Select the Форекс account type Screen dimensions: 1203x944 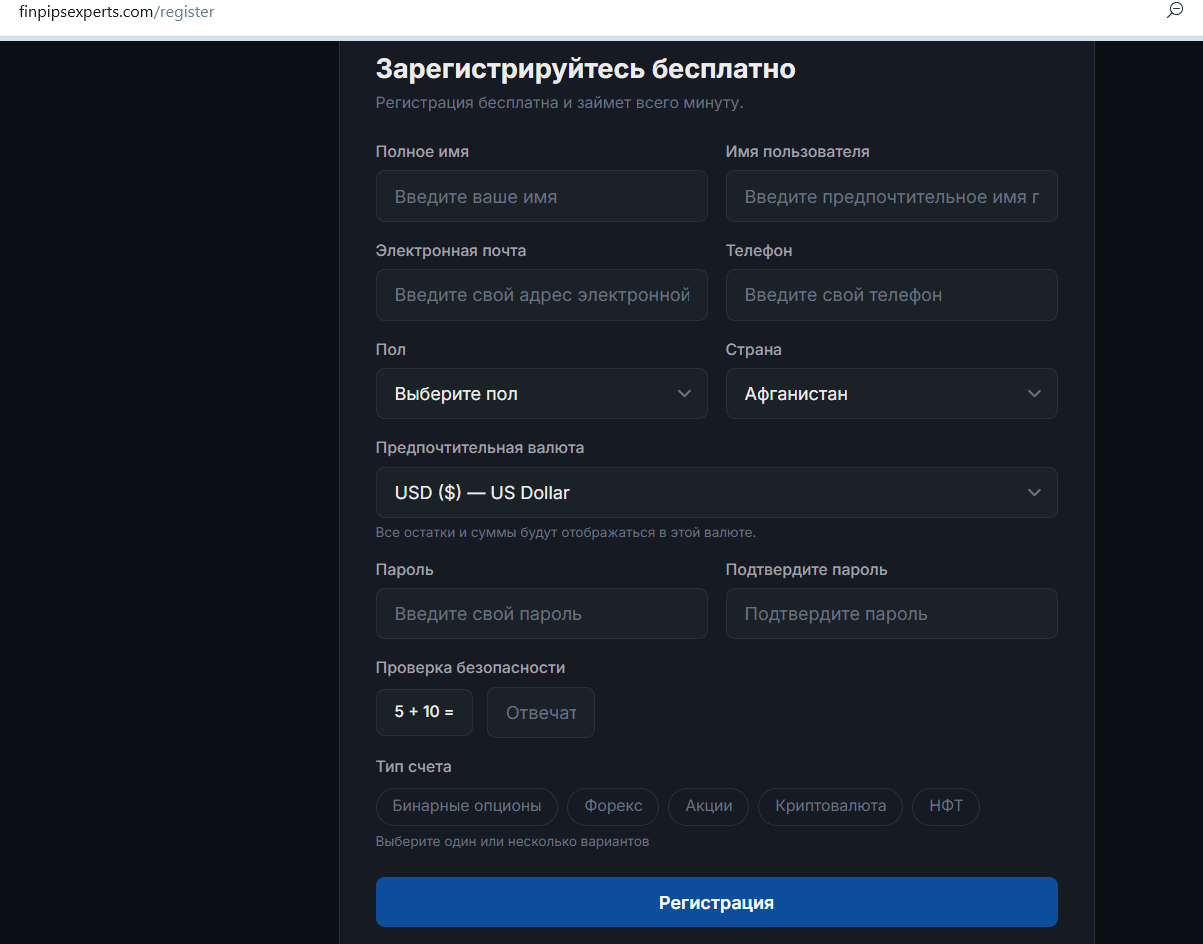[x=613, y=806]
